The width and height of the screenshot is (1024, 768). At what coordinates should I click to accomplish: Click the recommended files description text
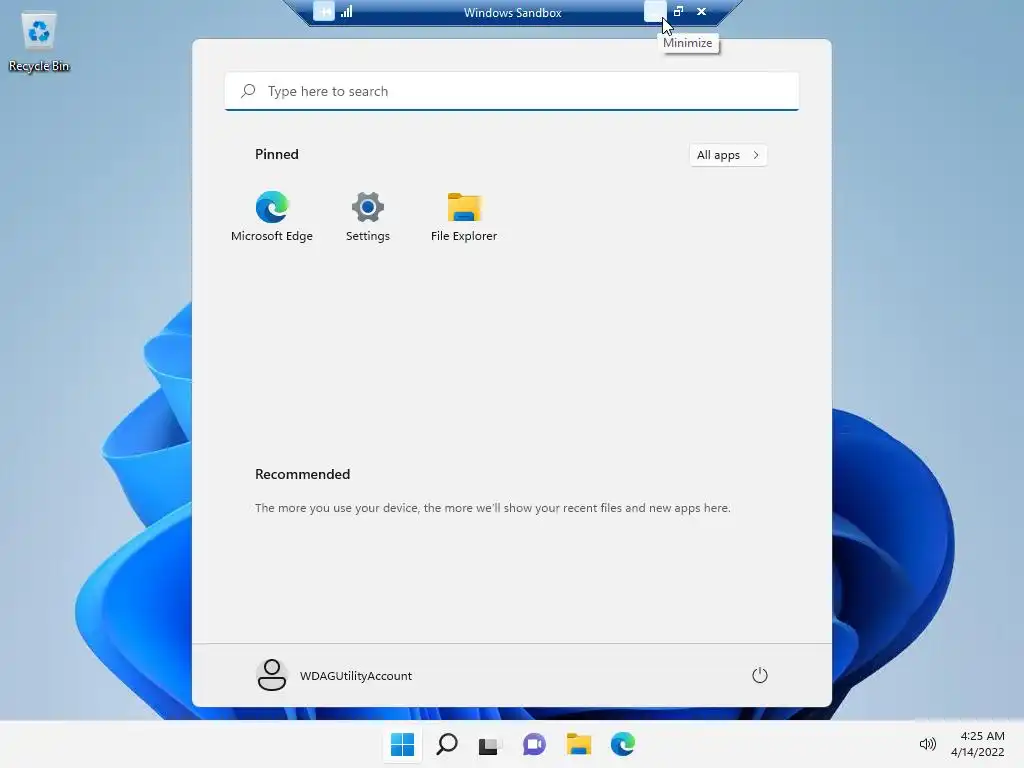click(492, 508)
